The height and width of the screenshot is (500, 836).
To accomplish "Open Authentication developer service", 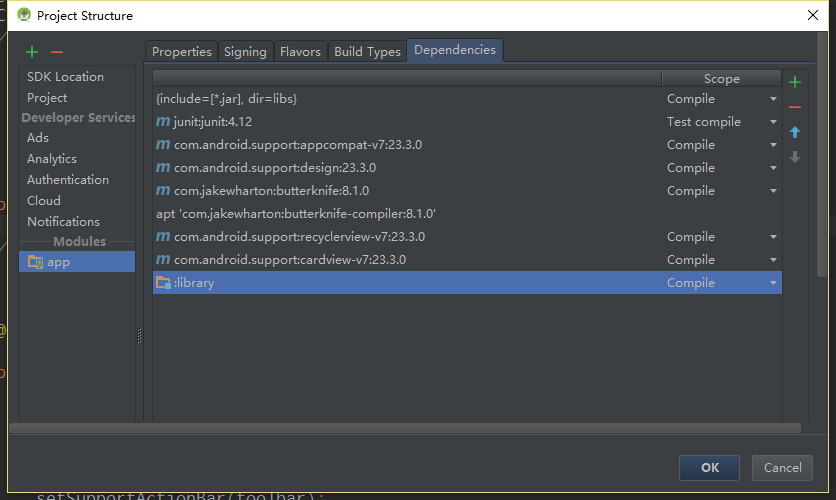I will pos(68,180).
